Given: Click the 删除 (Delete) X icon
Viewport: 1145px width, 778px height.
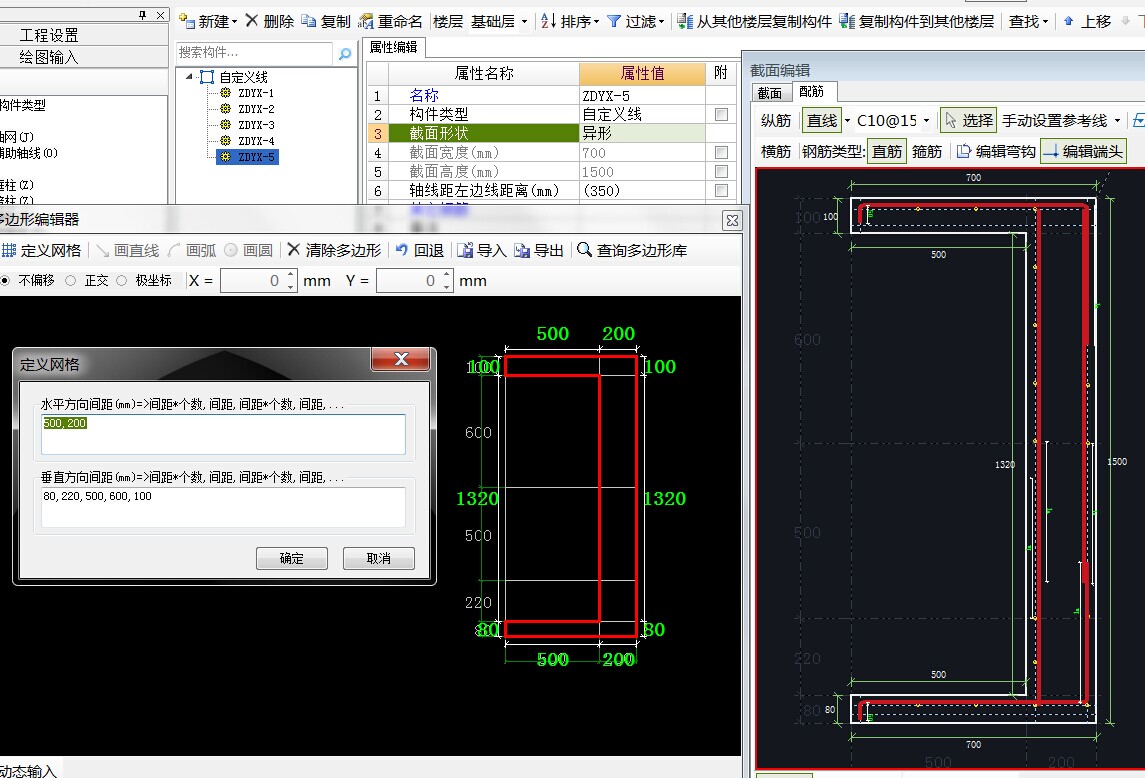Looking at the screenshot, I should [252, 20].
